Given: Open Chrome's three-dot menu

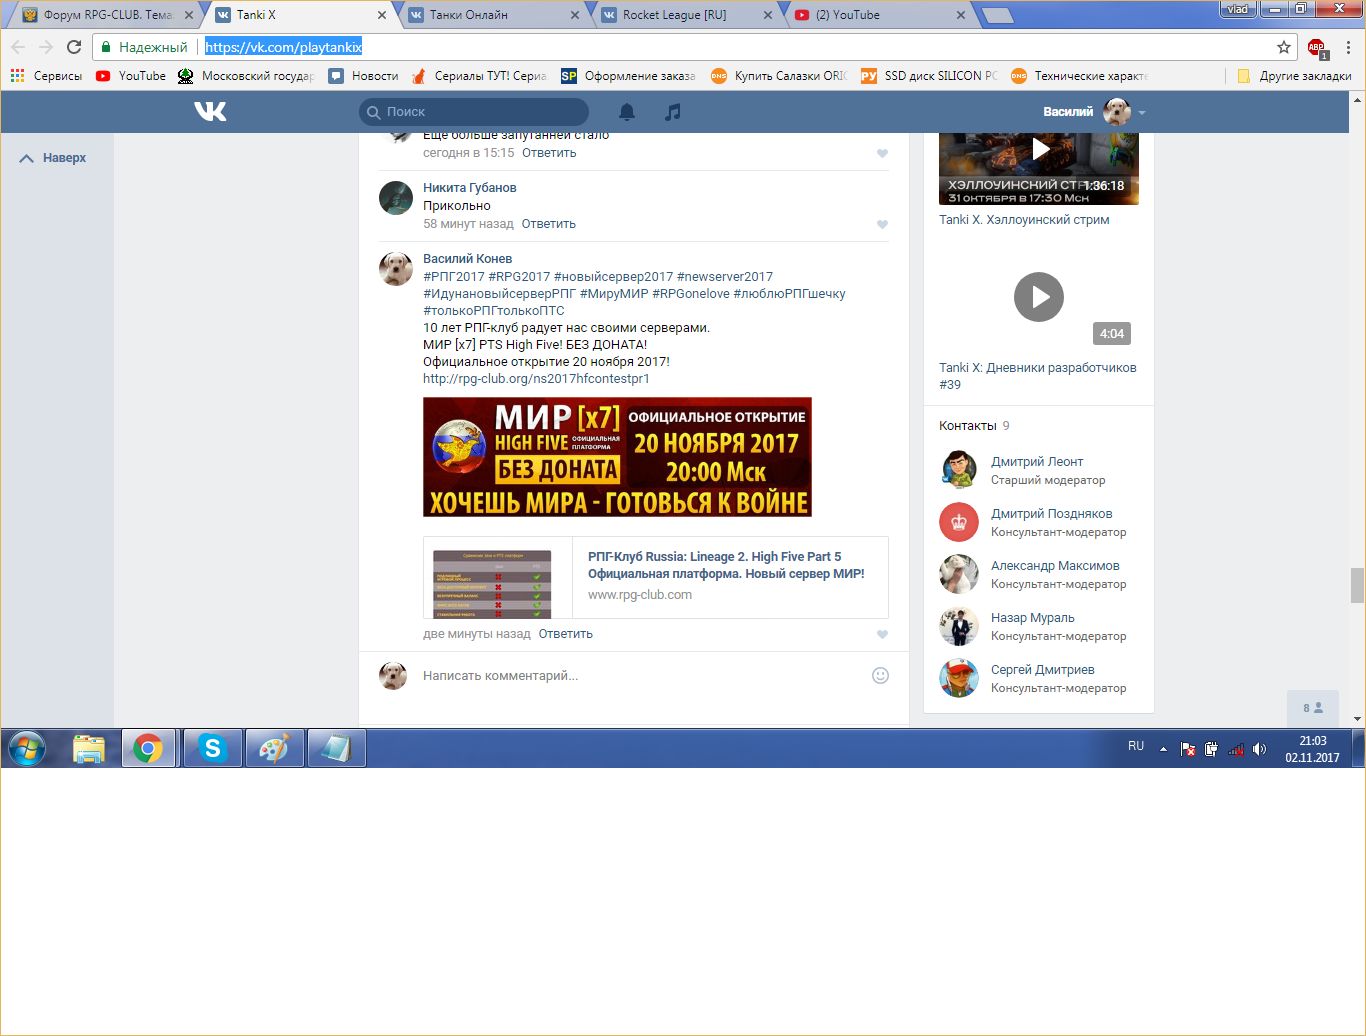Looking at the screenshot, I should pyautogui.click(x=1348, y=47).
